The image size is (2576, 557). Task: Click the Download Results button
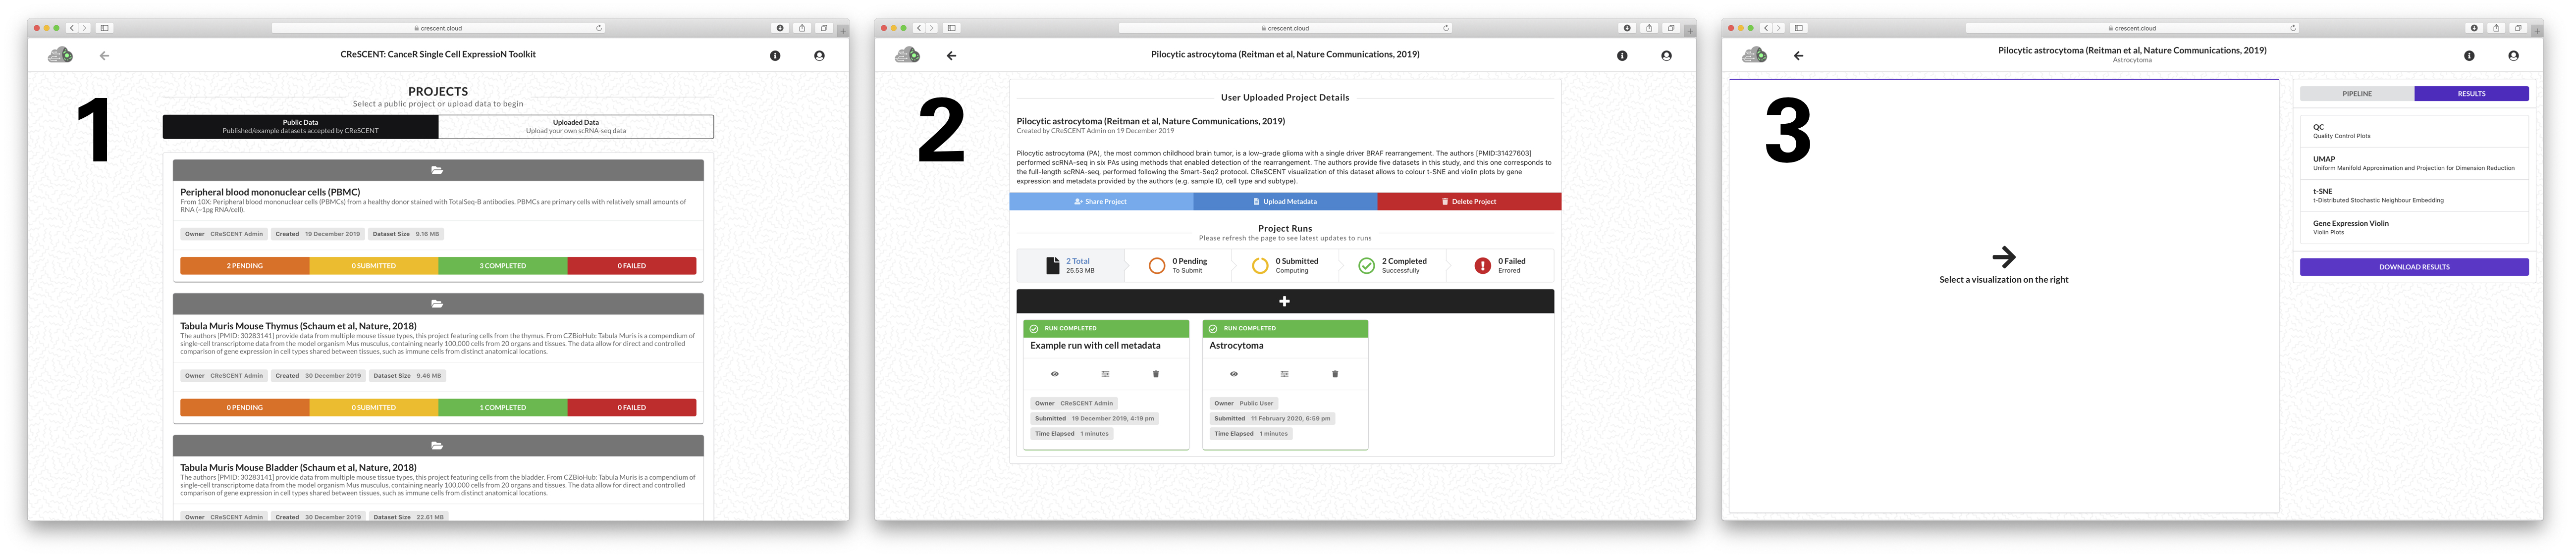coord(2414,267)
